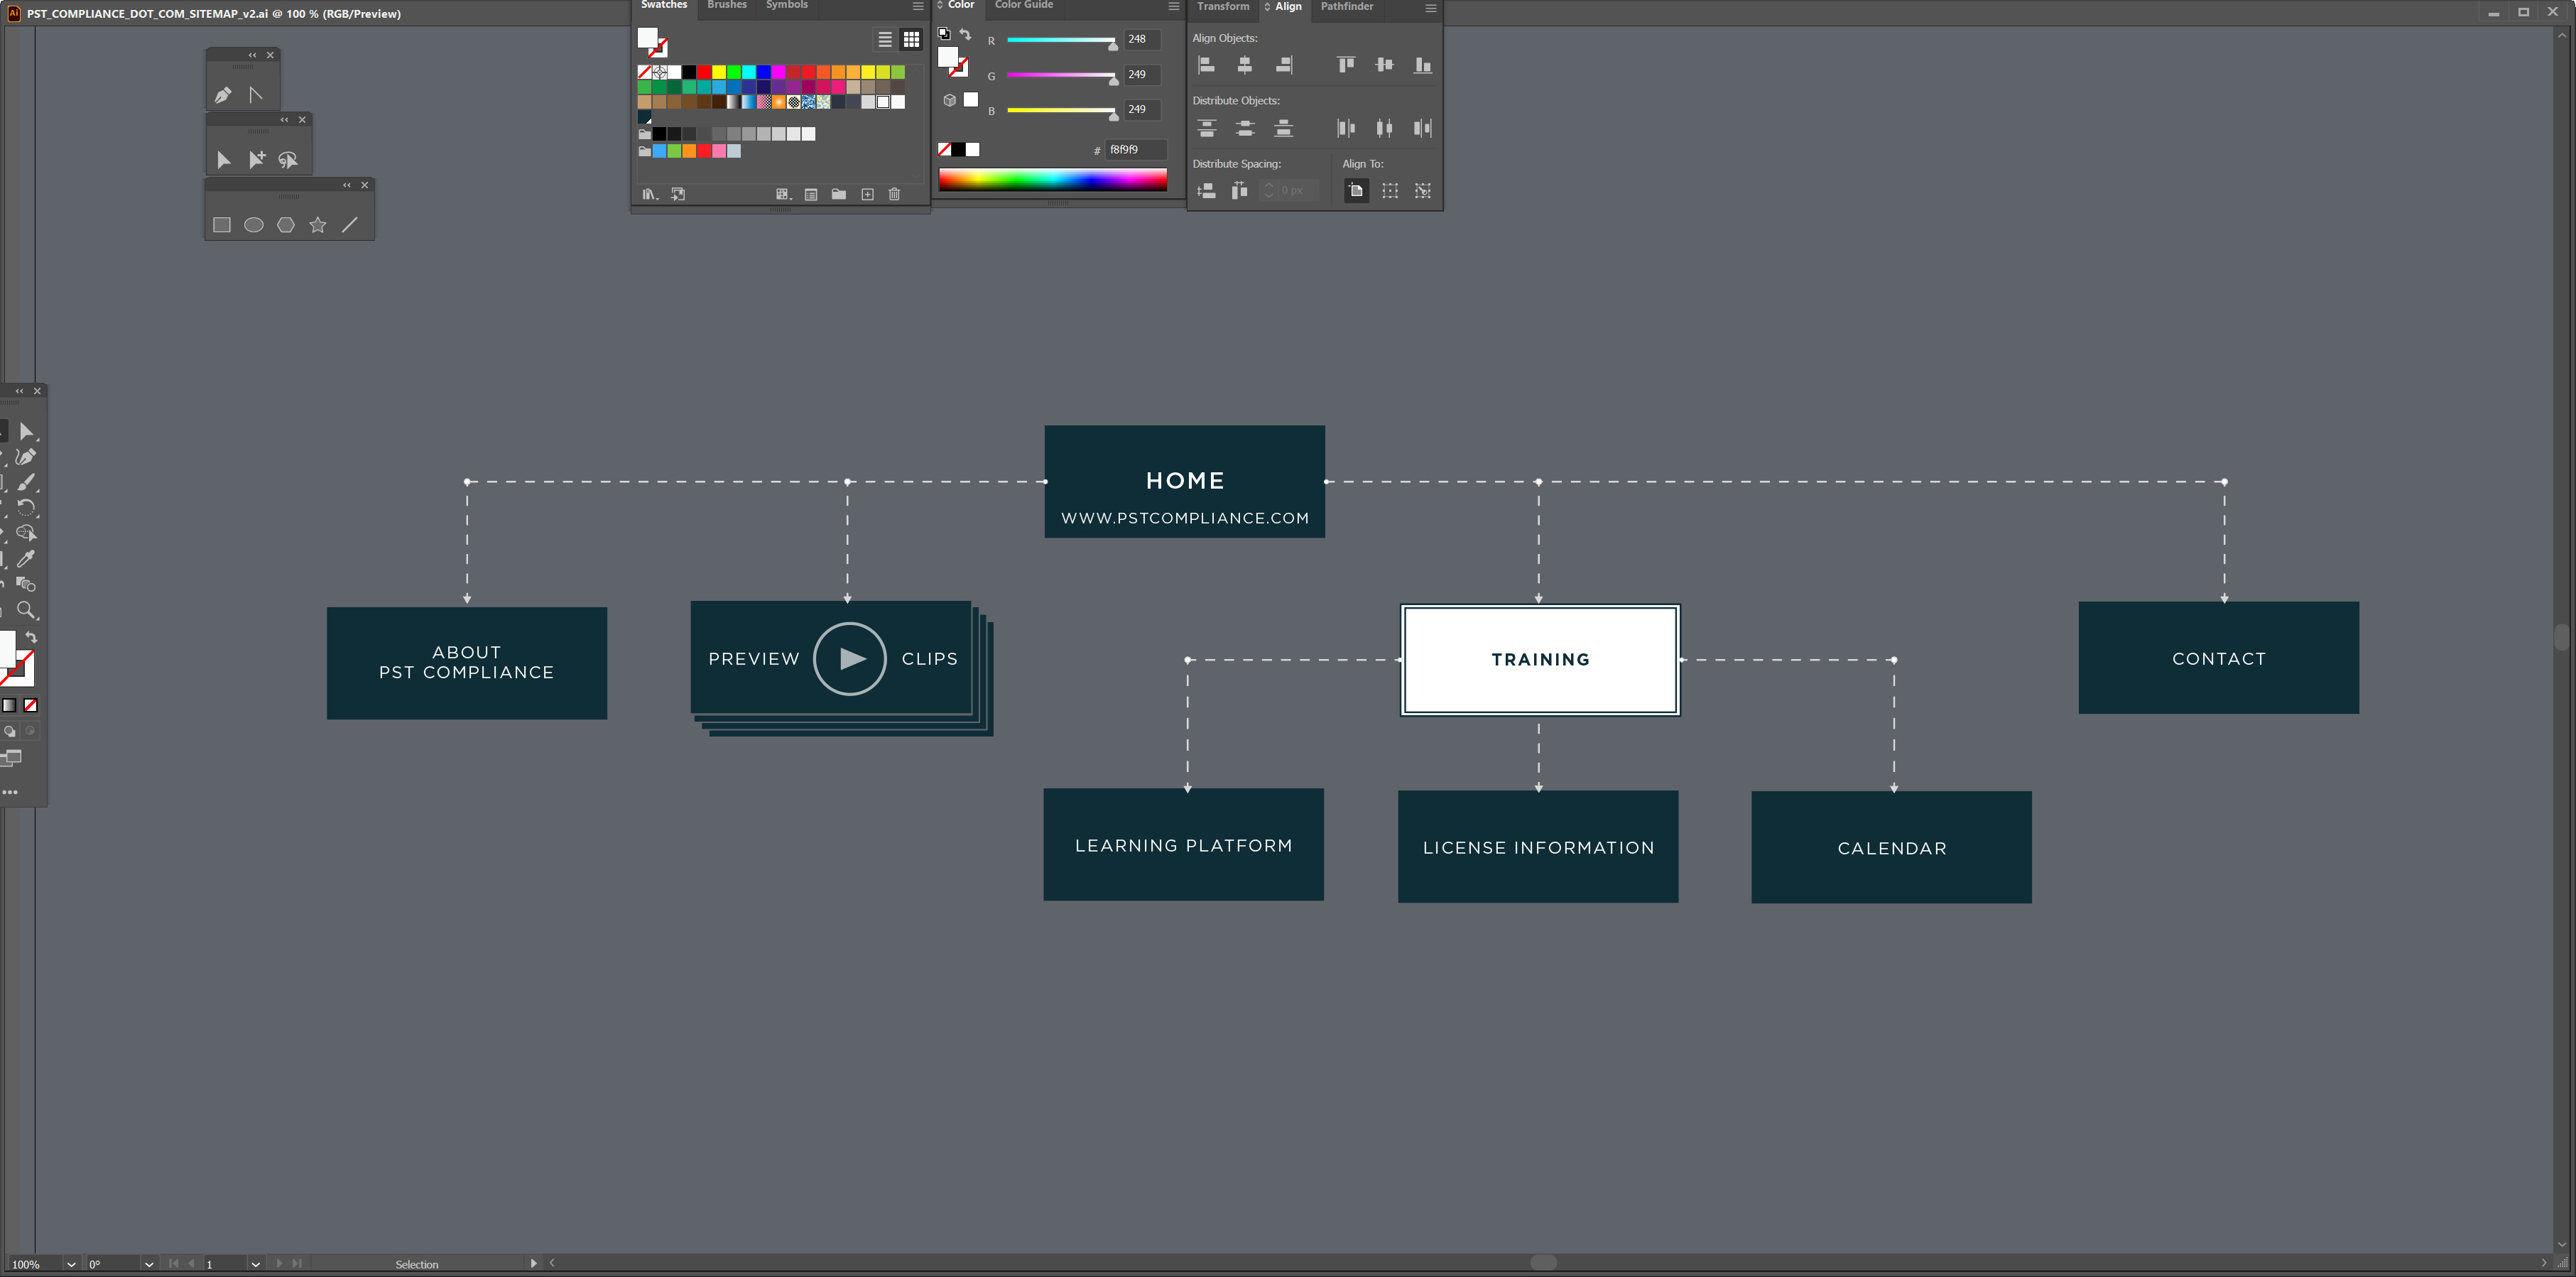Click the CONTACT box on sitemap

click(x=2218, y=658)
